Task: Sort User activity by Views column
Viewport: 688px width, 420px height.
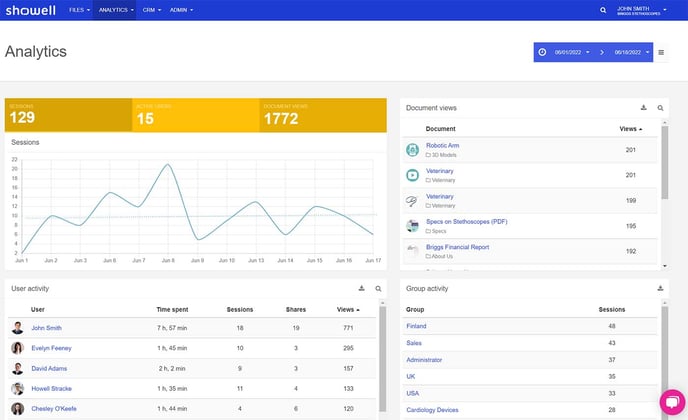Action: click(348, 309)
